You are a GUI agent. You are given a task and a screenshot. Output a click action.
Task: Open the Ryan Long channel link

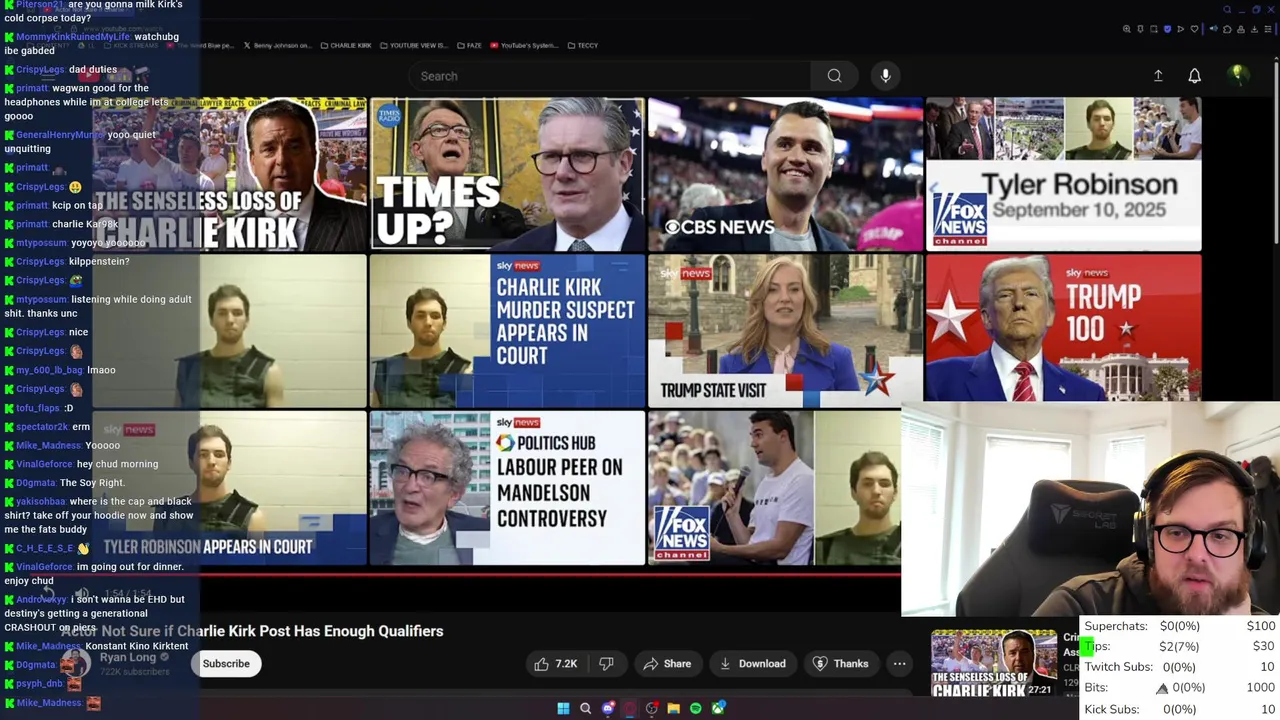[x=128, y=657]
